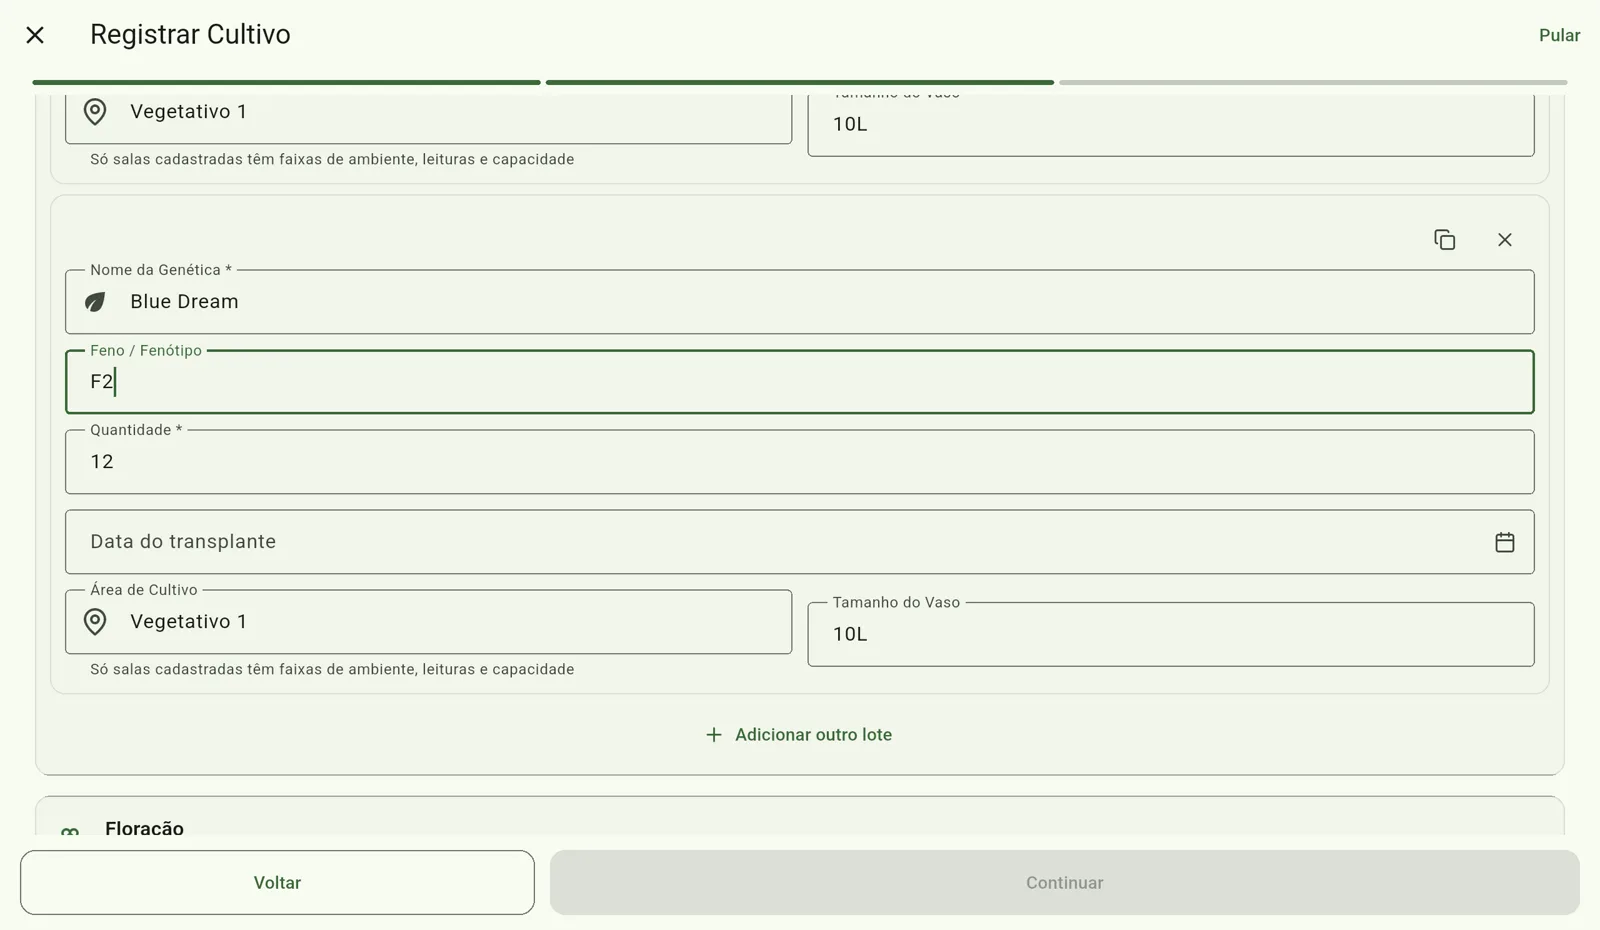The image size is (1600, 930).
Task: Open the top Vegetativo 1 area field
Action: point(428,118)
